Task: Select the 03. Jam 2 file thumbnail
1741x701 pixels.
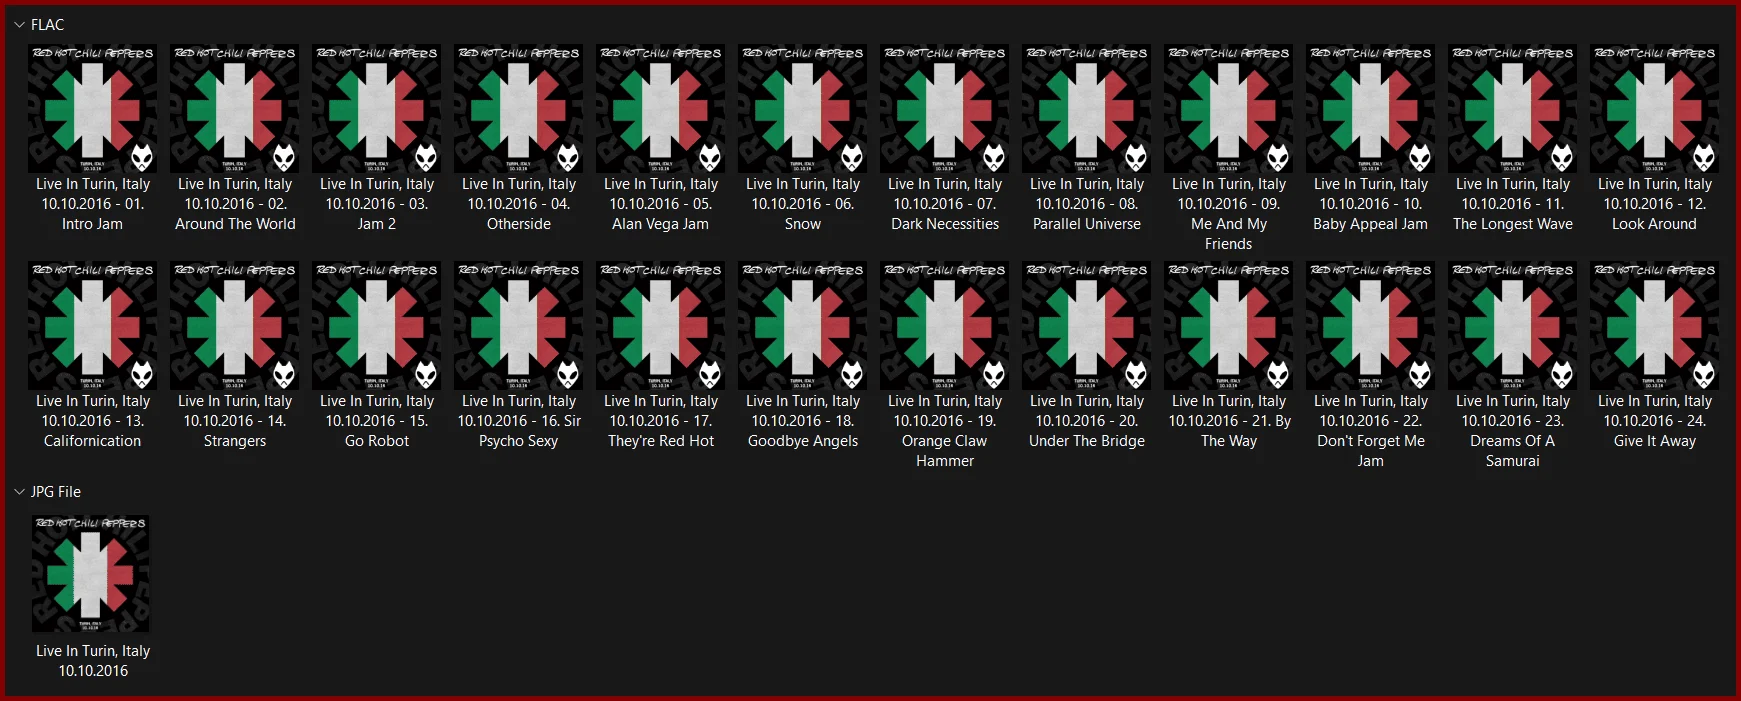Action: point(377,109)
